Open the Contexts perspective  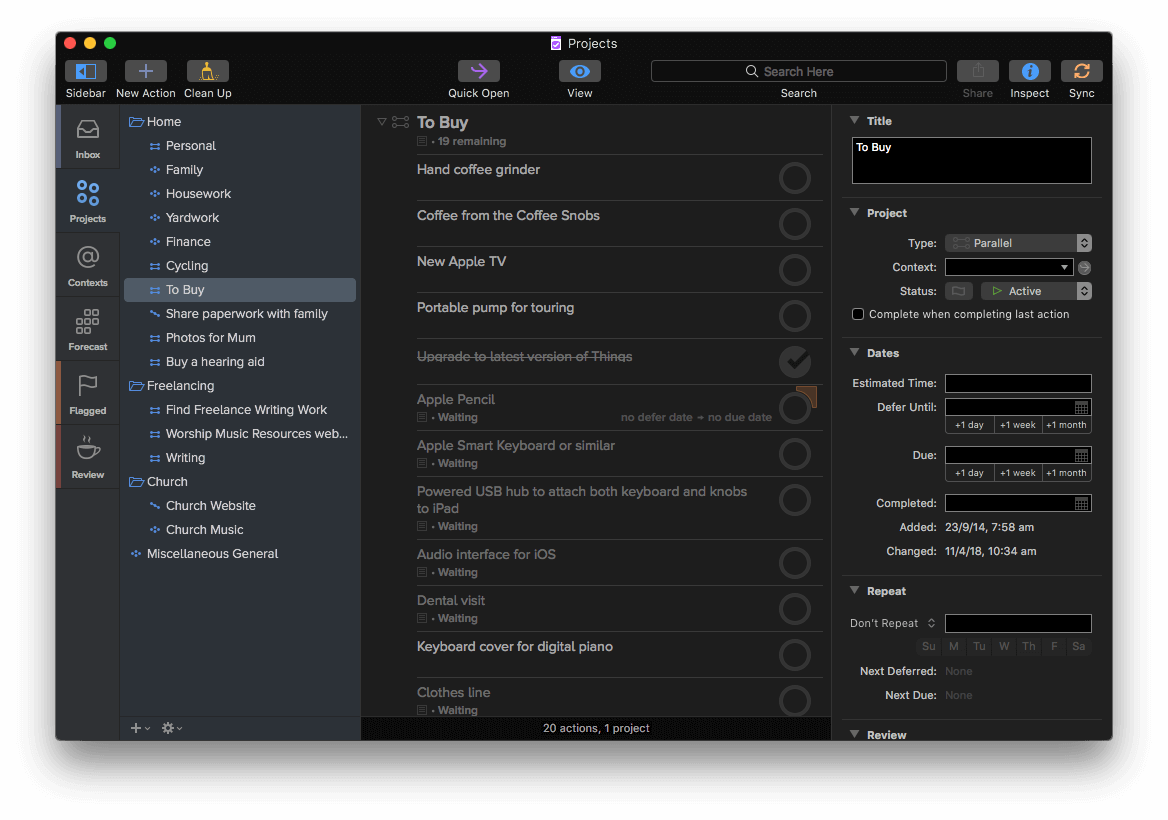pyautogui.click(x=87, y=265)
